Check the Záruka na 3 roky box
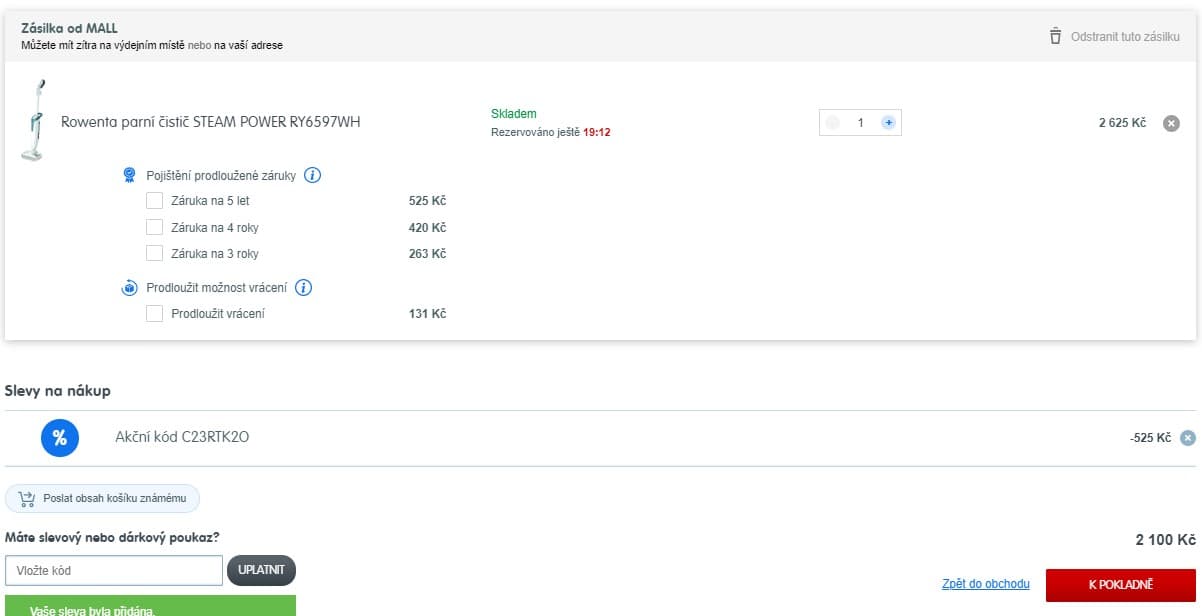Viewport: 1202px width, 616px height. (x=154, y=253)
